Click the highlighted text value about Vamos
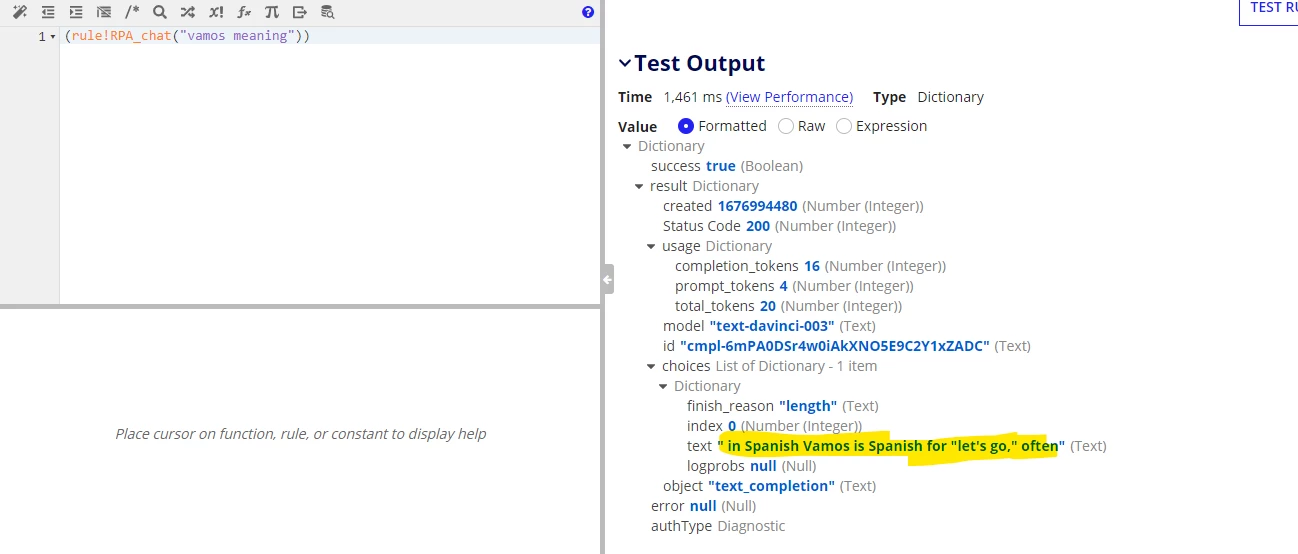 [x=891, y=446]
